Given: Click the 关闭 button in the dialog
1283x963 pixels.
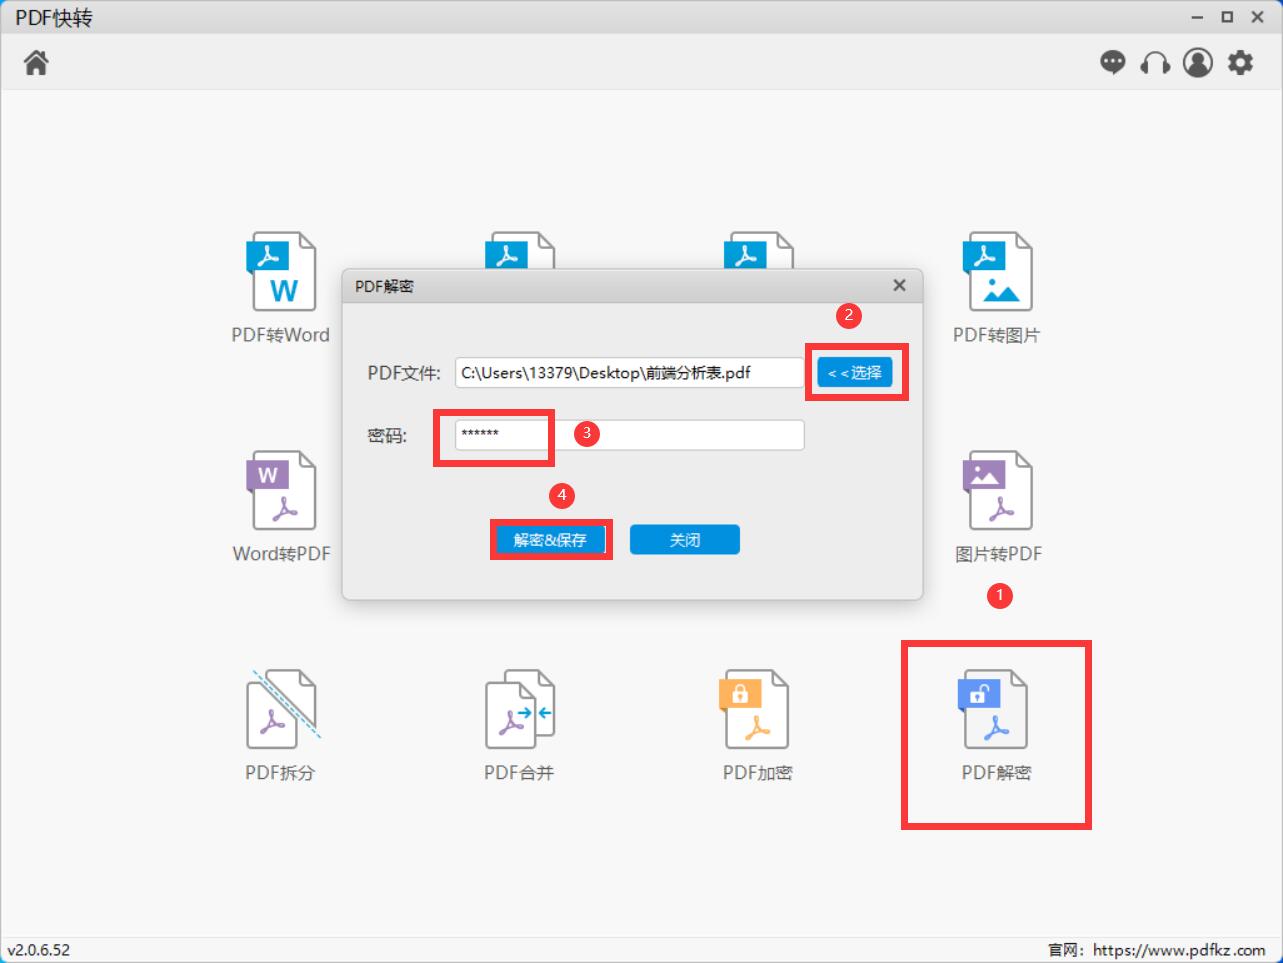Looking at the screenshot, I should pyautogui.click(x=684, y=539).
